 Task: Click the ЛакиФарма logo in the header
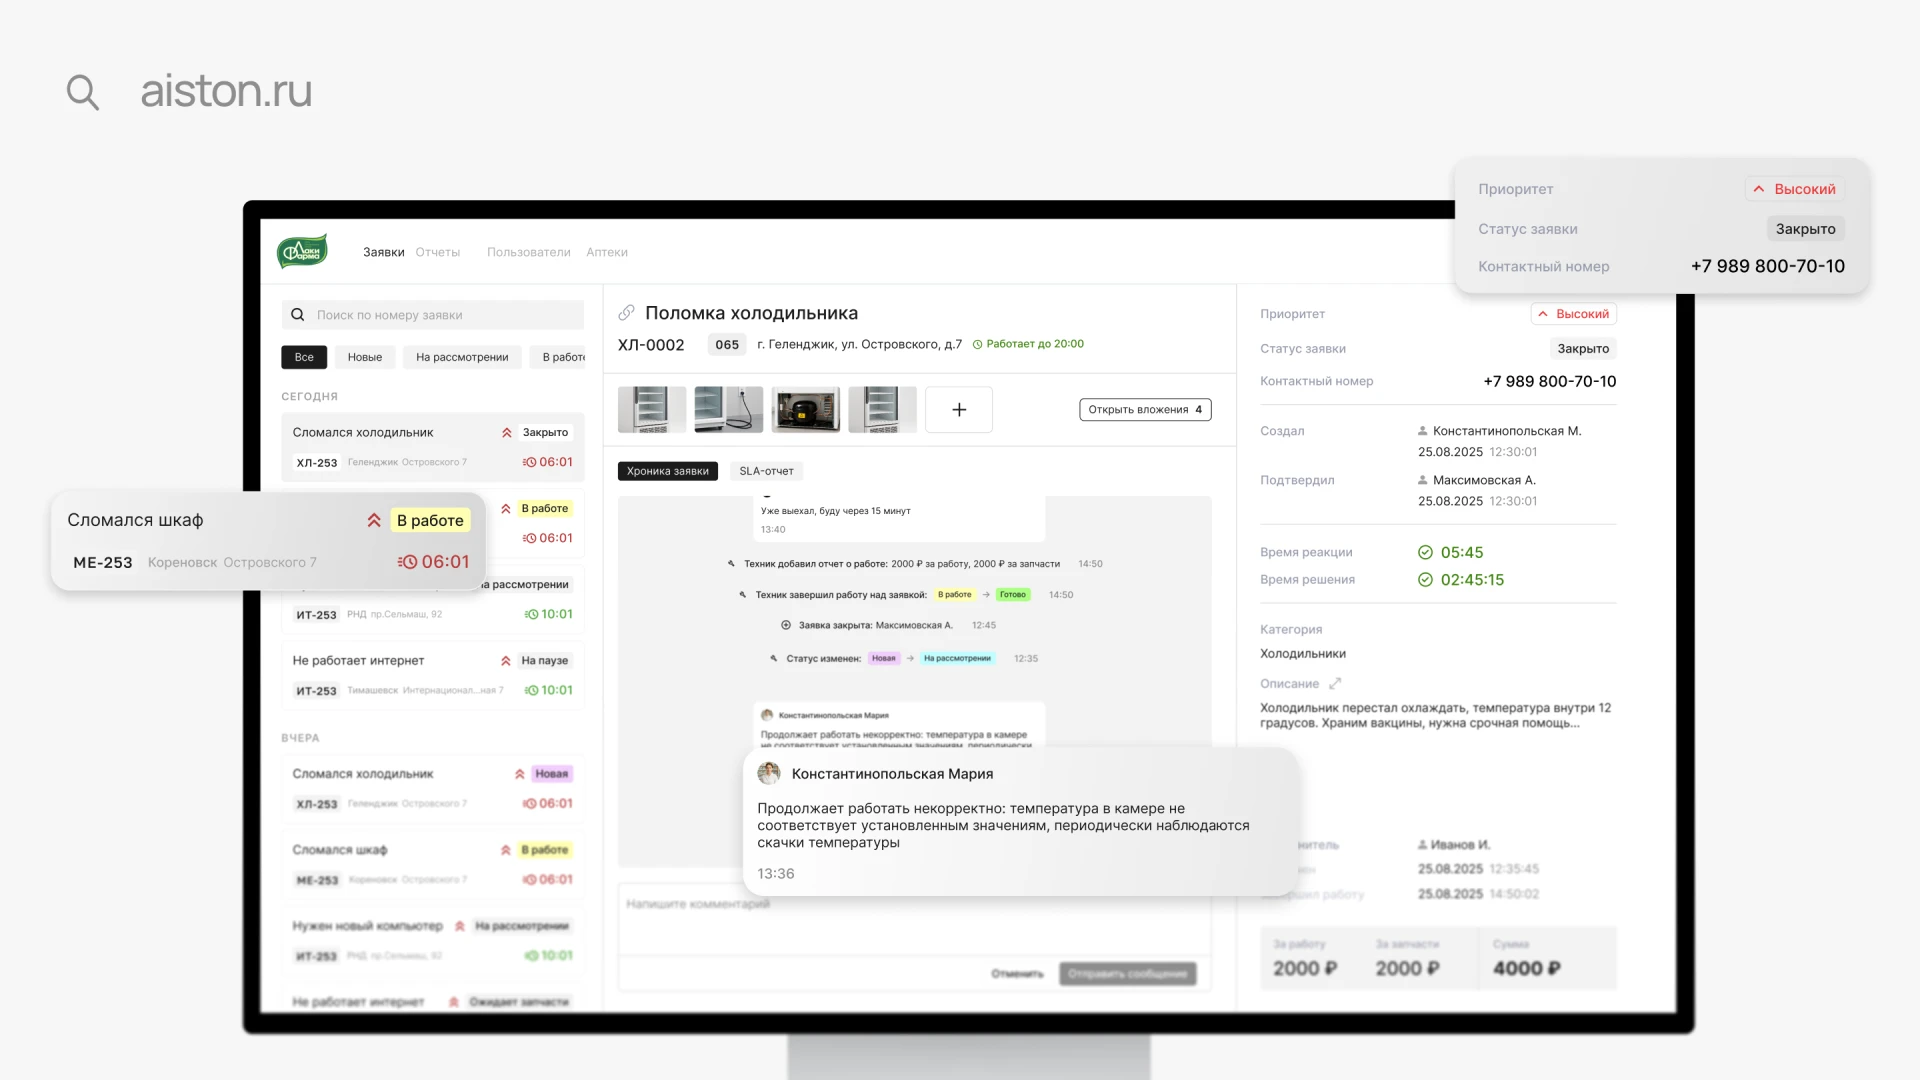point(302,251)
